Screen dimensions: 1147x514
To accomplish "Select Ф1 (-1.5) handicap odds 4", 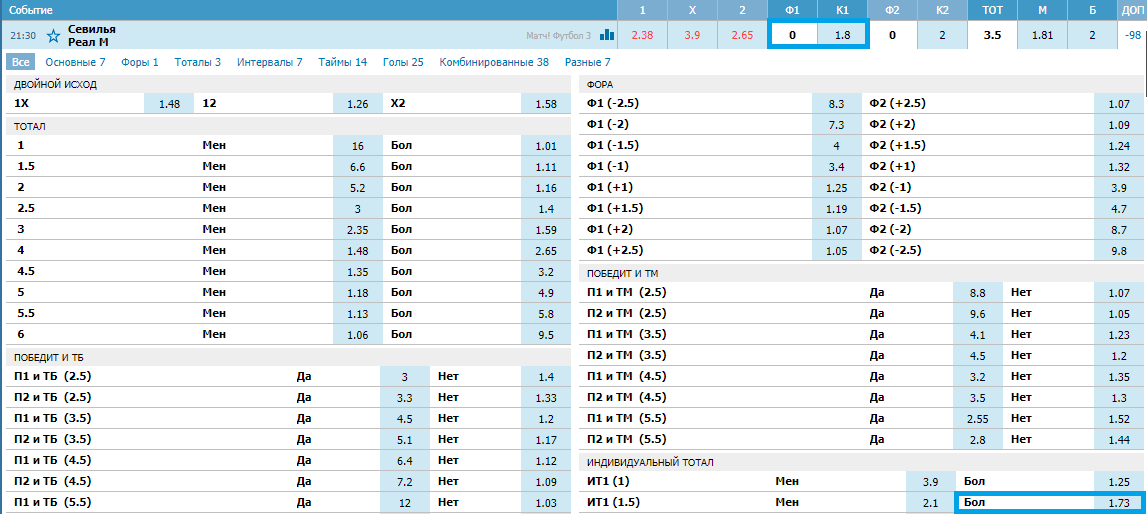I will point(837,145).
